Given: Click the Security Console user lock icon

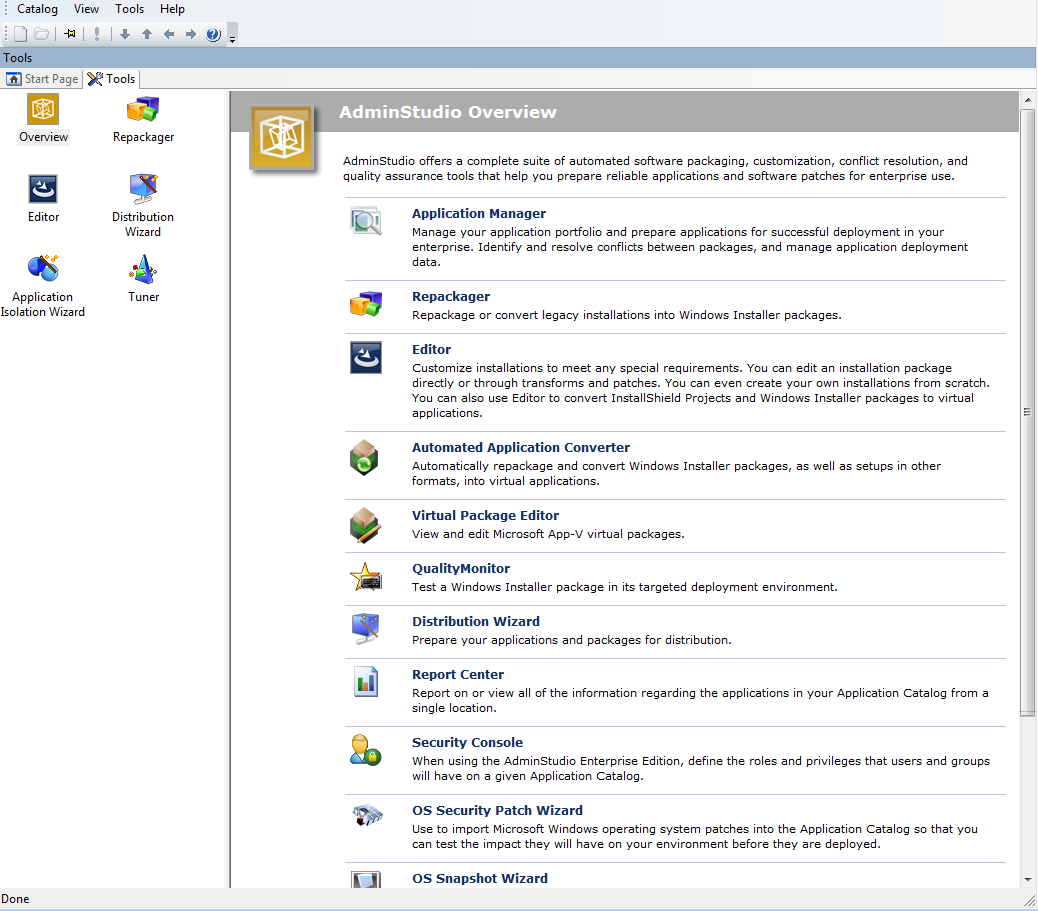Looking at the screenshot, I should pyautogui.click(x=365, y=750).
